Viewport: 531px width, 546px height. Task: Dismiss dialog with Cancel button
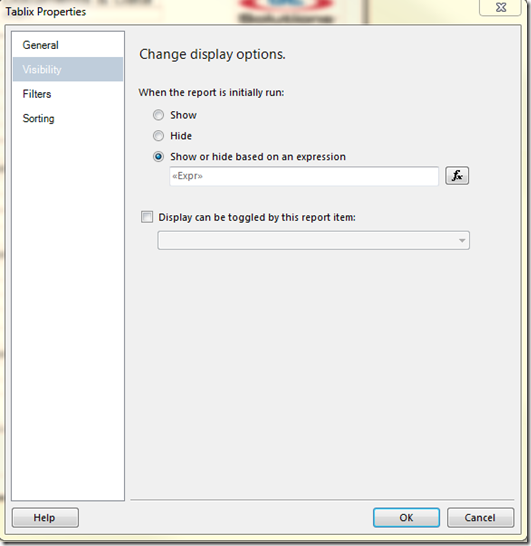click(x=480, y=517)
